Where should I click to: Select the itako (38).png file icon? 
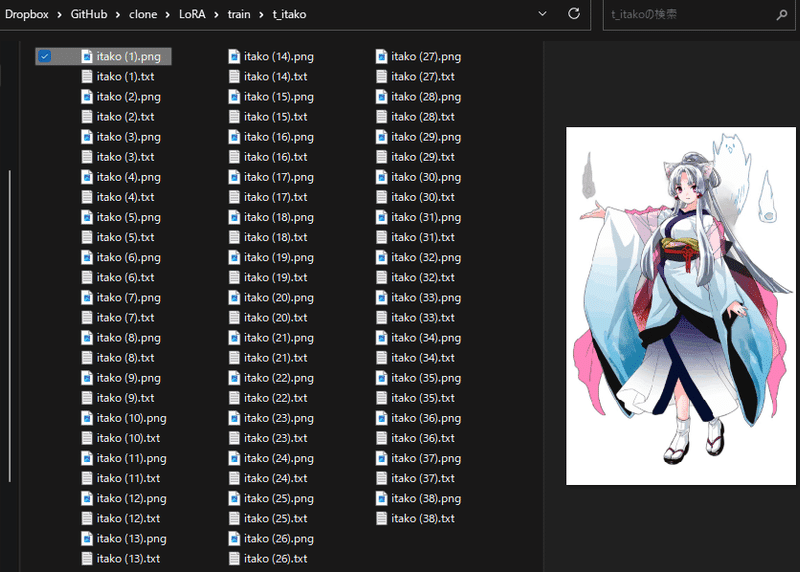382,498
